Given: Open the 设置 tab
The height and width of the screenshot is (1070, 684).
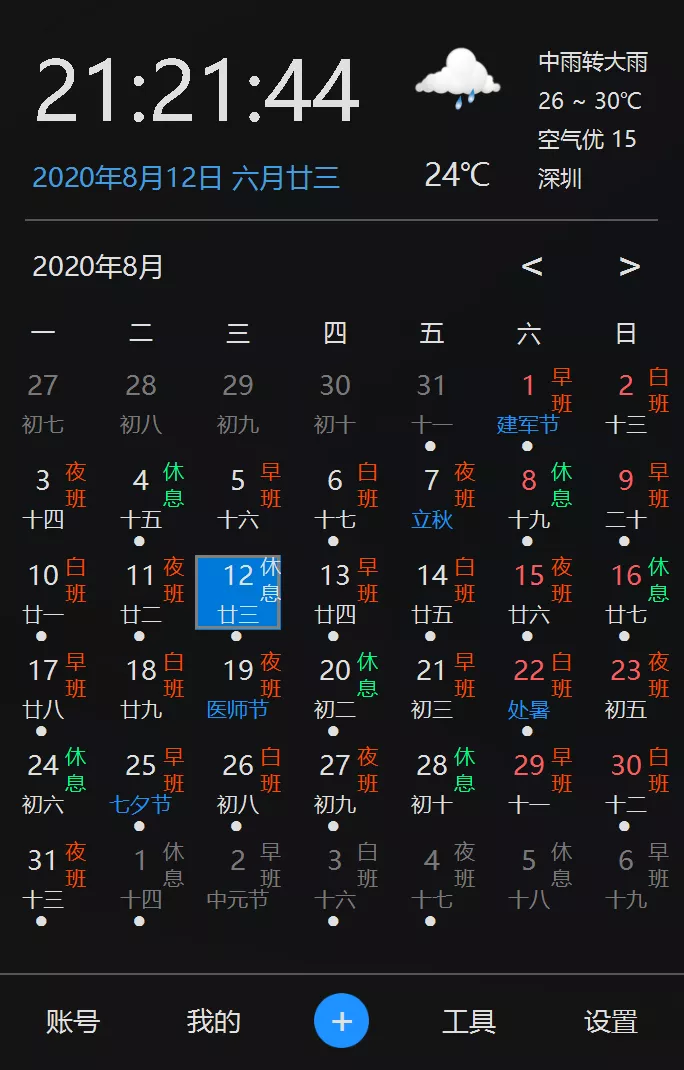Looking at the screenshot, I should pos(611,1021).
